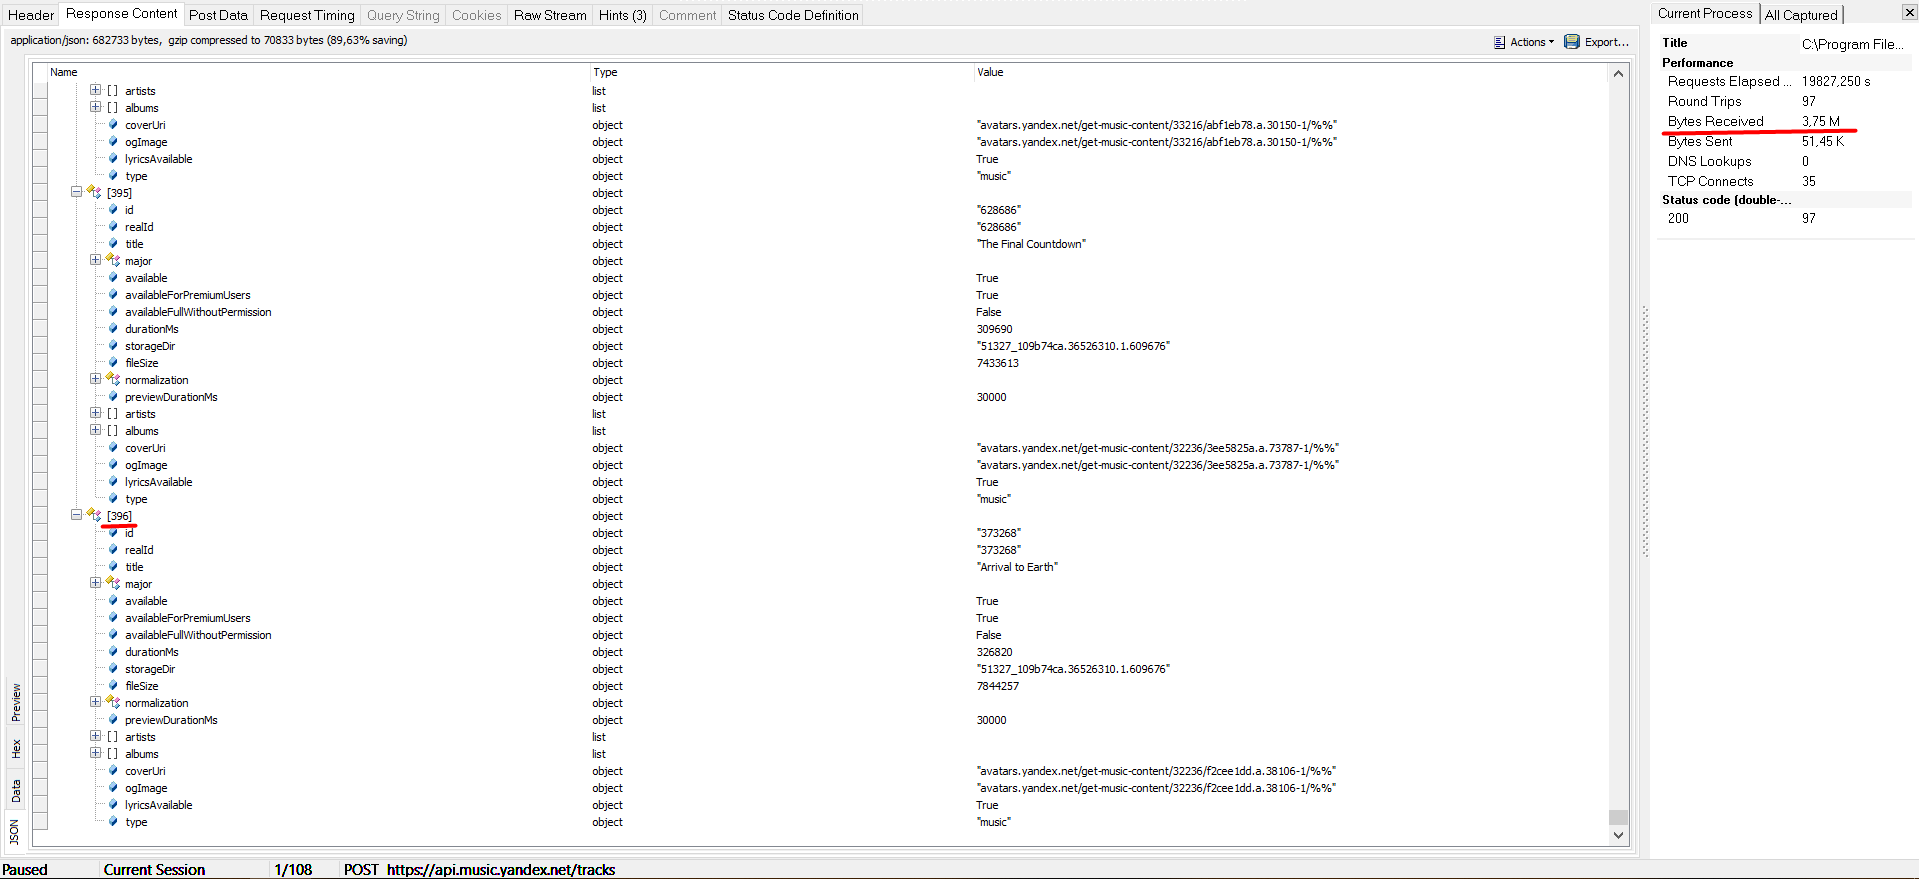Viewport: 1919px width, 879px height.
Task: Expand the normalization node under [395]
Action: [x=95, y=379]
